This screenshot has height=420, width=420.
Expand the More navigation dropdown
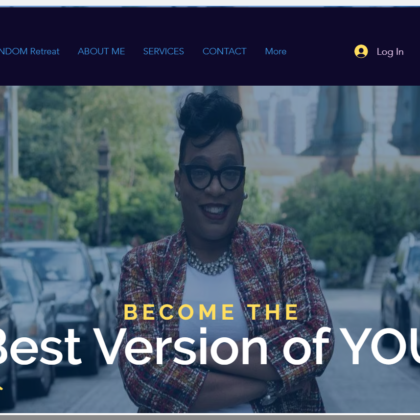click(x=276, y=51)
